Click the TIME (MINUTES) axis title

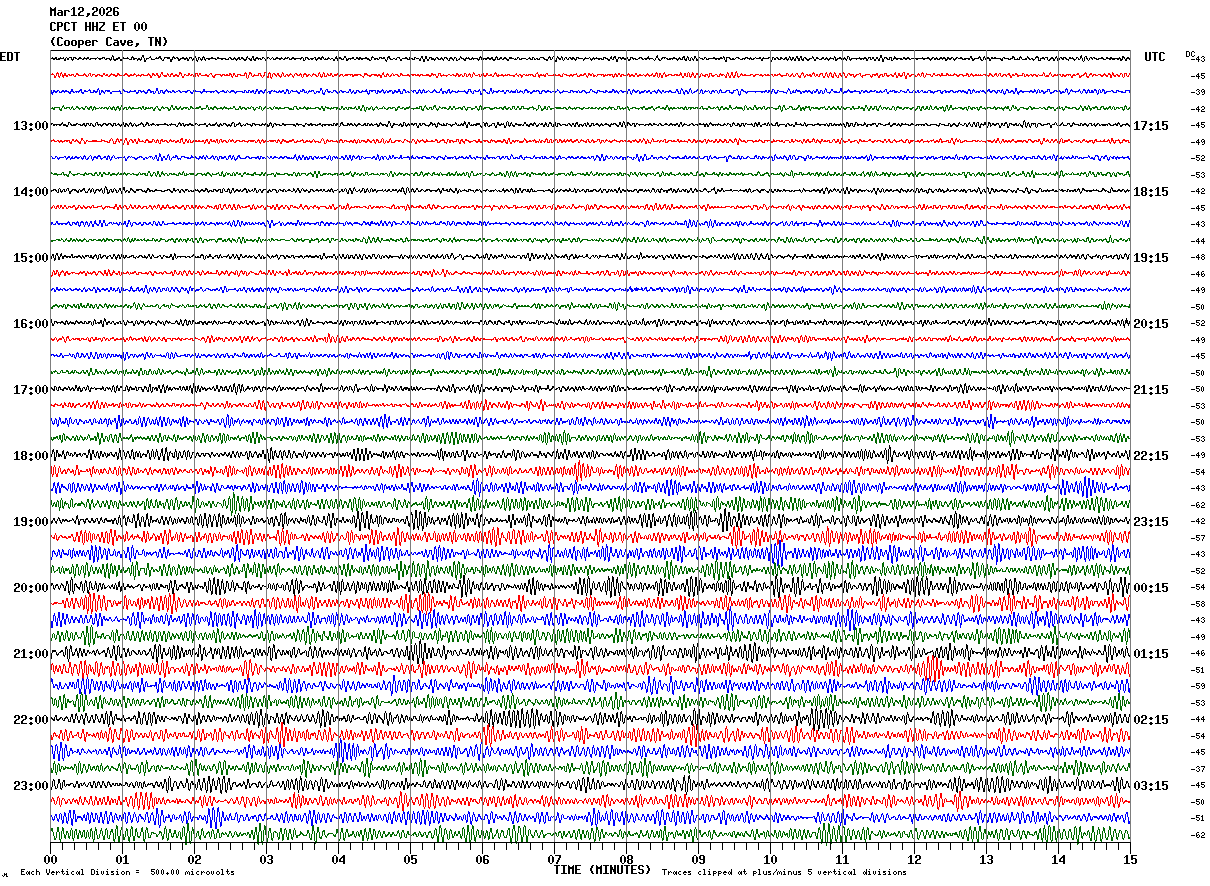coord(603,870)
